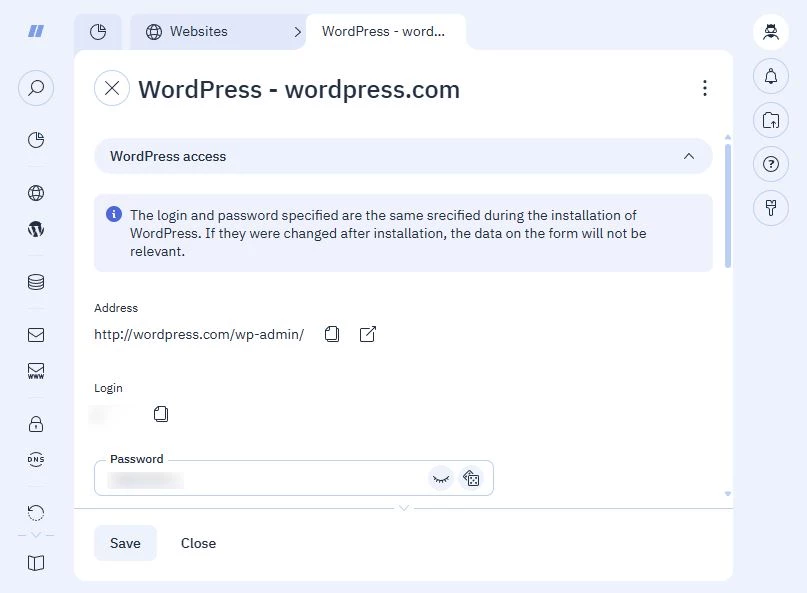Screen dimensions: 807x593
Task: Open documentation book icon in sidebar
Action: point(36,563)
